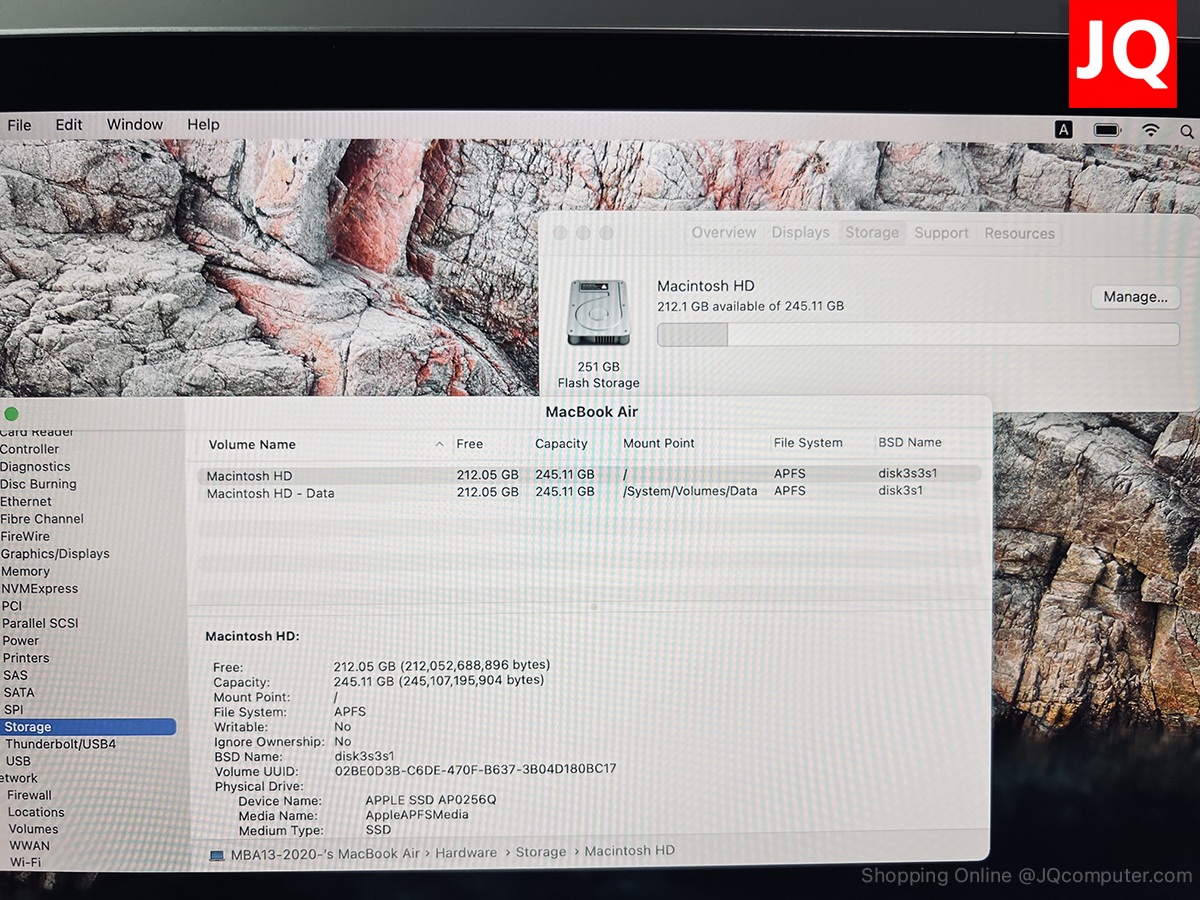Select Graphics/Displays in the sidebar

55,554
